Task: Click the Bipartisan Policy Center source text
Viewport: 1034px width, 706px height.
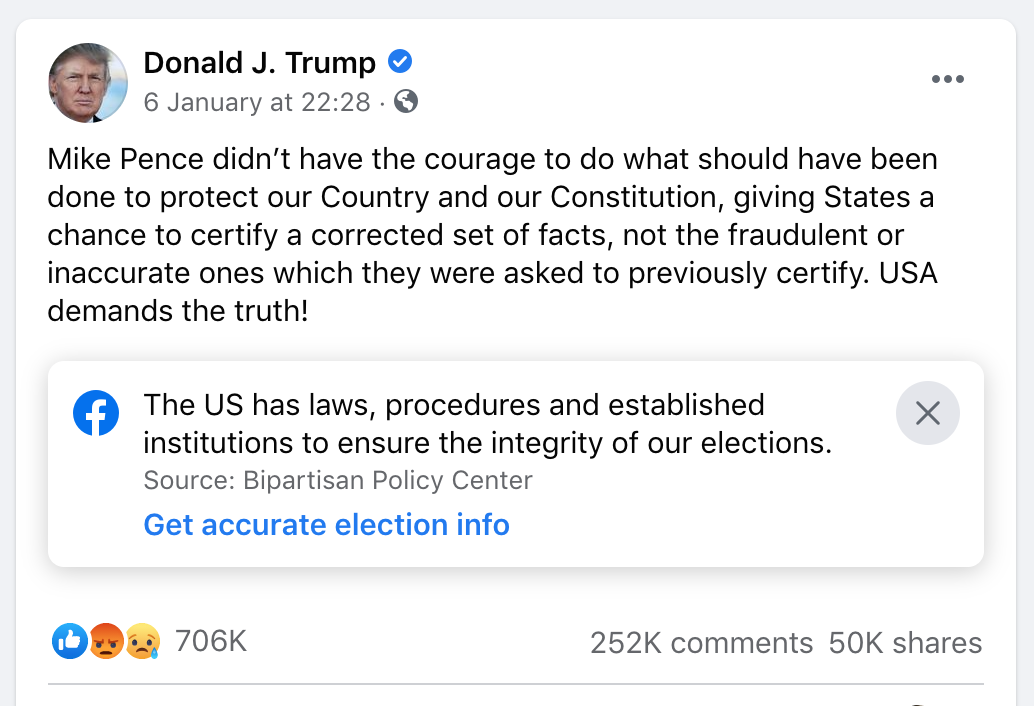Action: pos(337,480)
